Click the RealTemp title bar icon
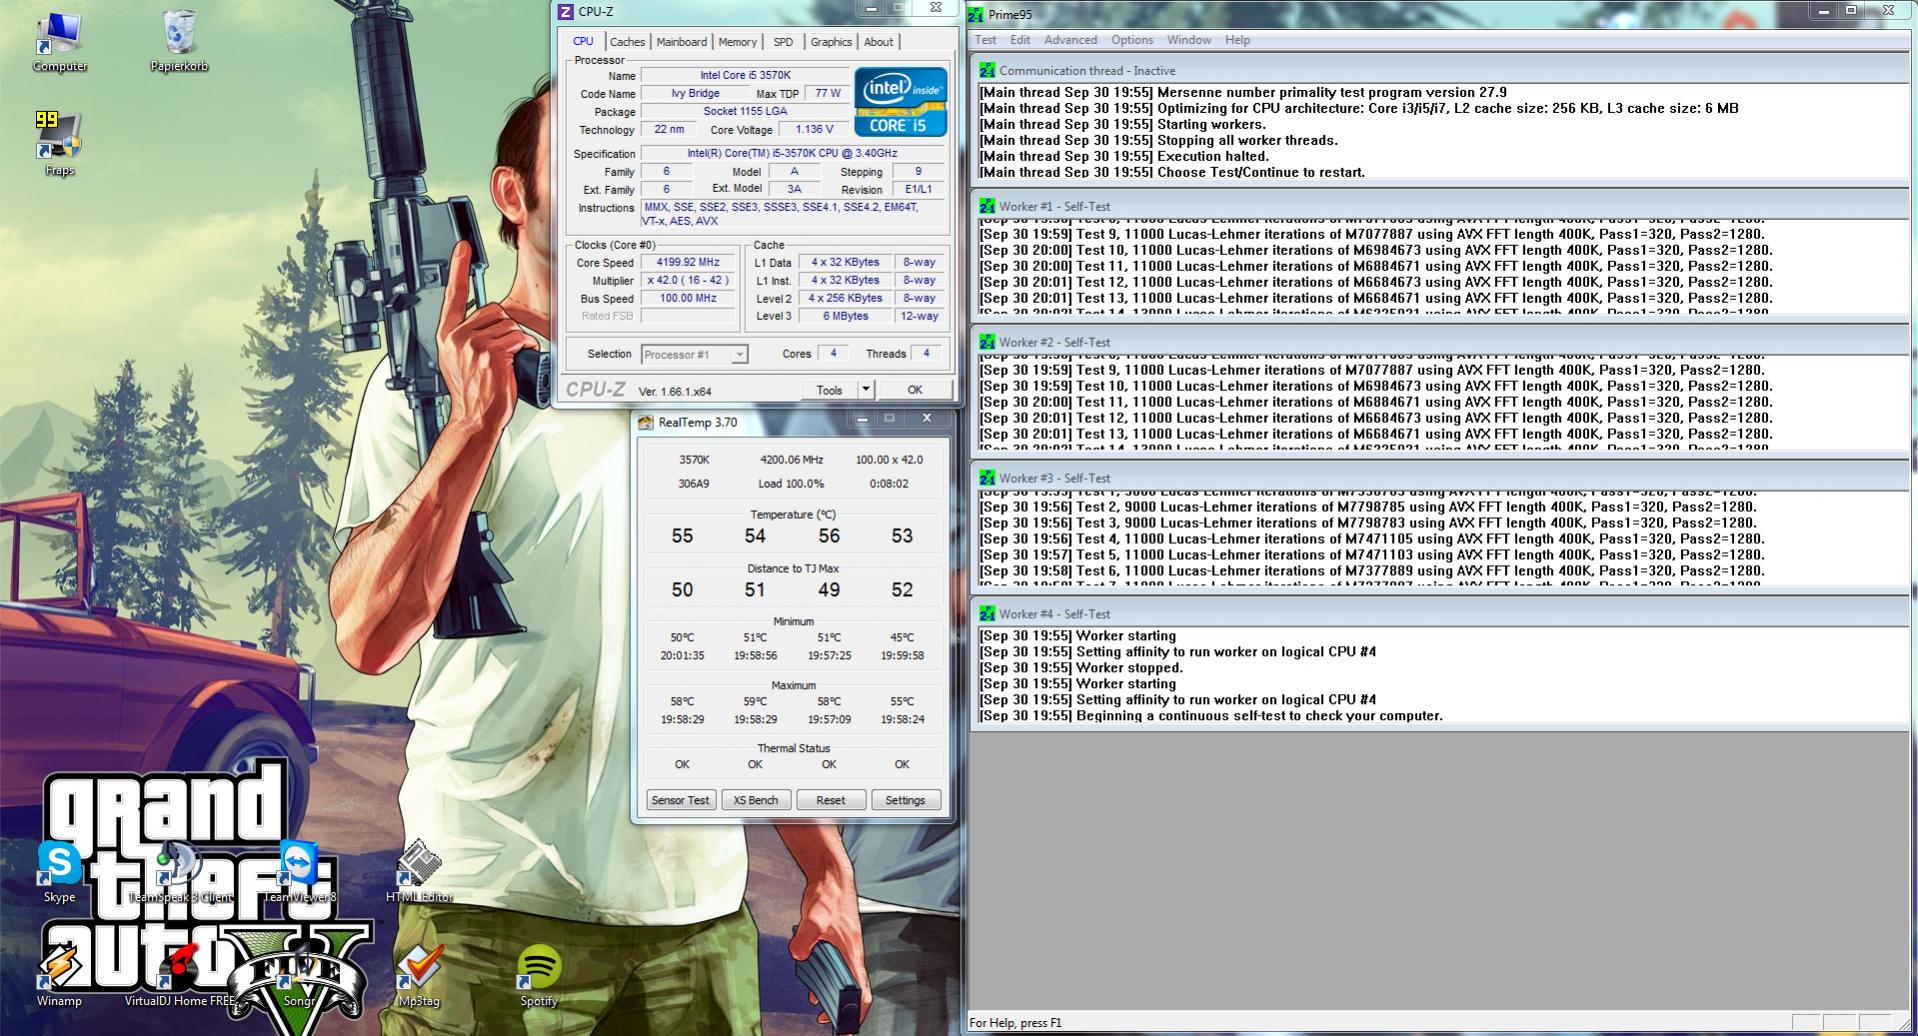Viewport: 1918px width, 1036px height. (x=645, y=422)
